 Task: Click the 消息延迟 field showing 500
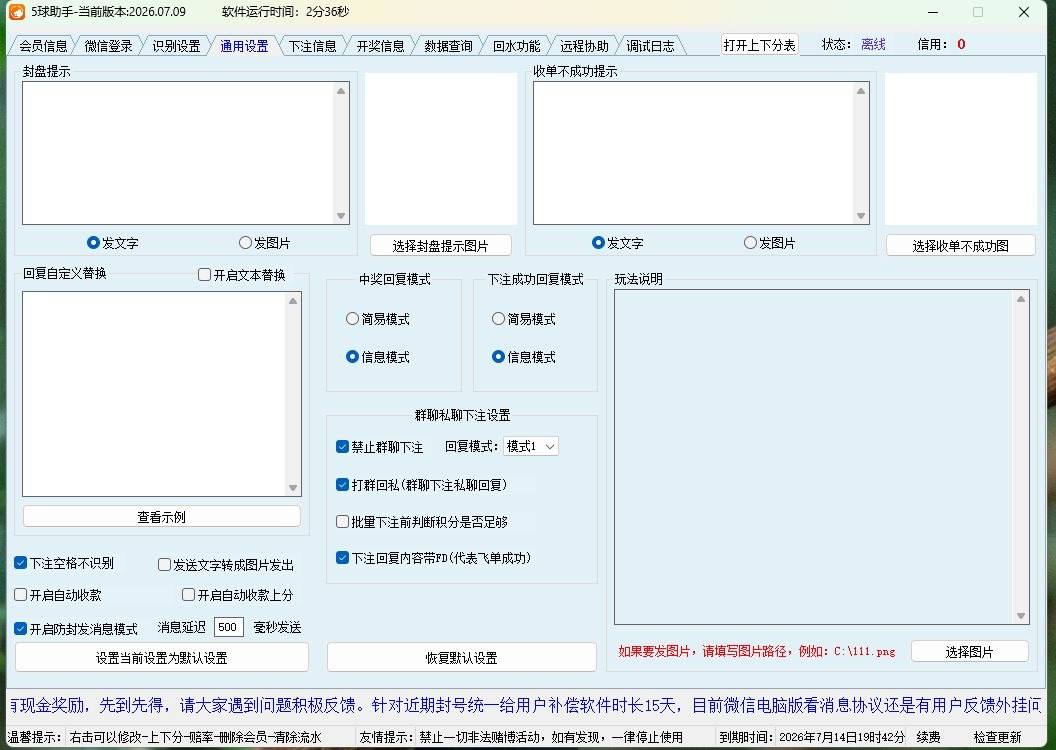pyautogui.click(x=228, y=627)
